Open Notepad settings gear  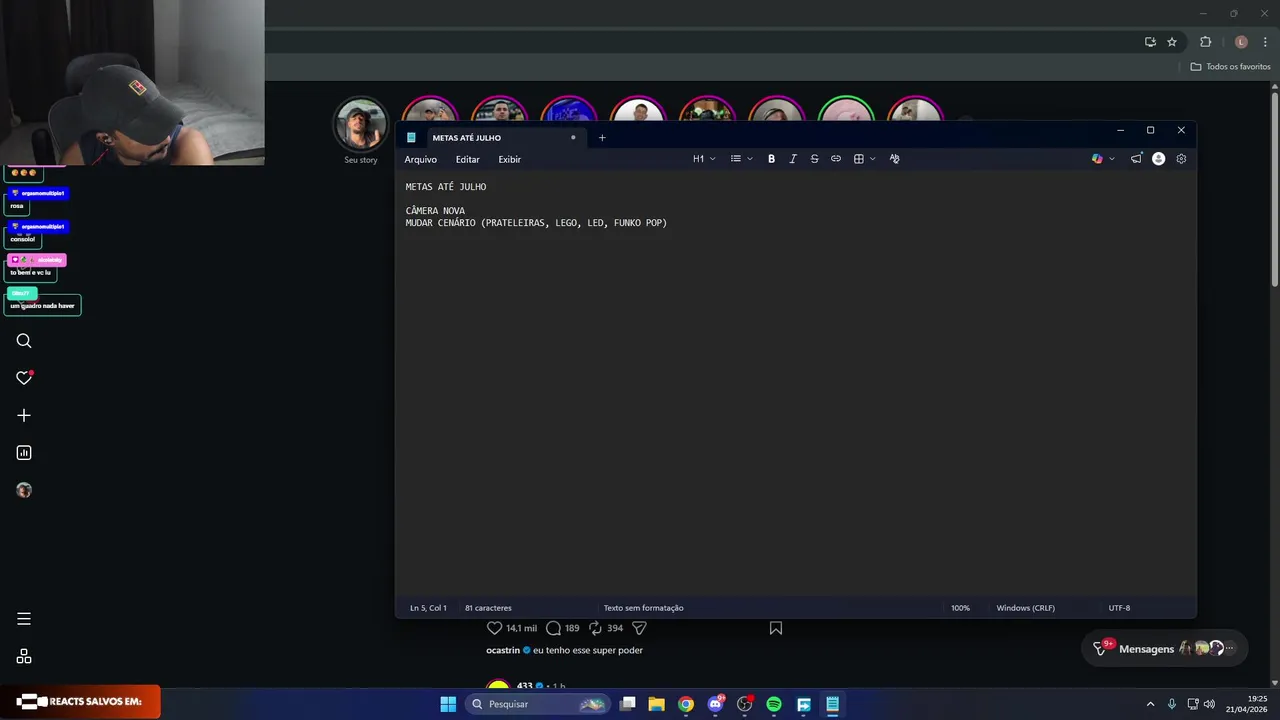coord(1181,159)
